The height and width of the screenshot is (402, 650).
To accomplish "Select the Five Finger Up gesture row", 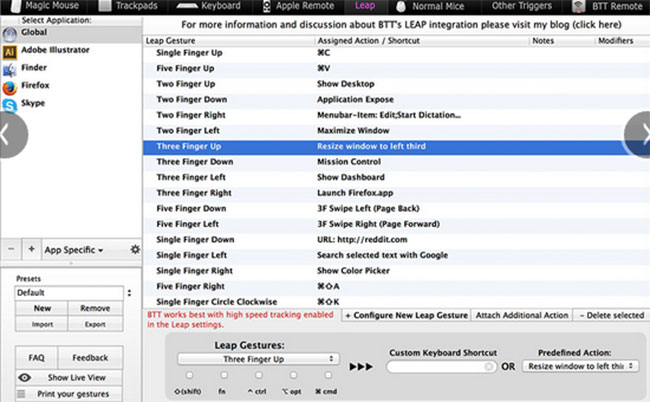I will [396, 68].
